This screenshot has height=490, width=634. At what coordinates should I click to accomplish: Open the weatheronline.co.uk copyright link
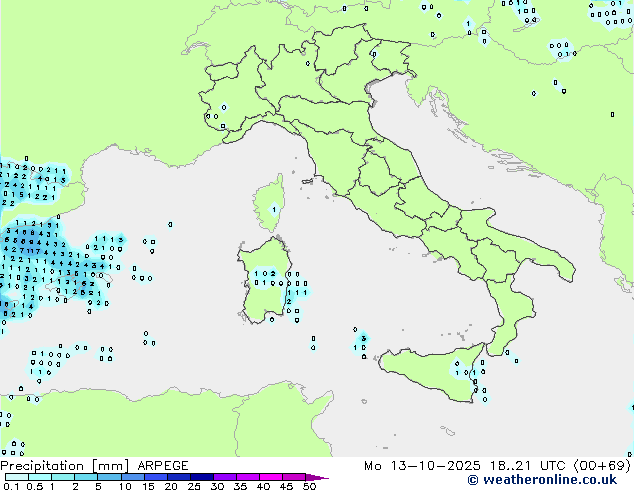coord(542,480)
